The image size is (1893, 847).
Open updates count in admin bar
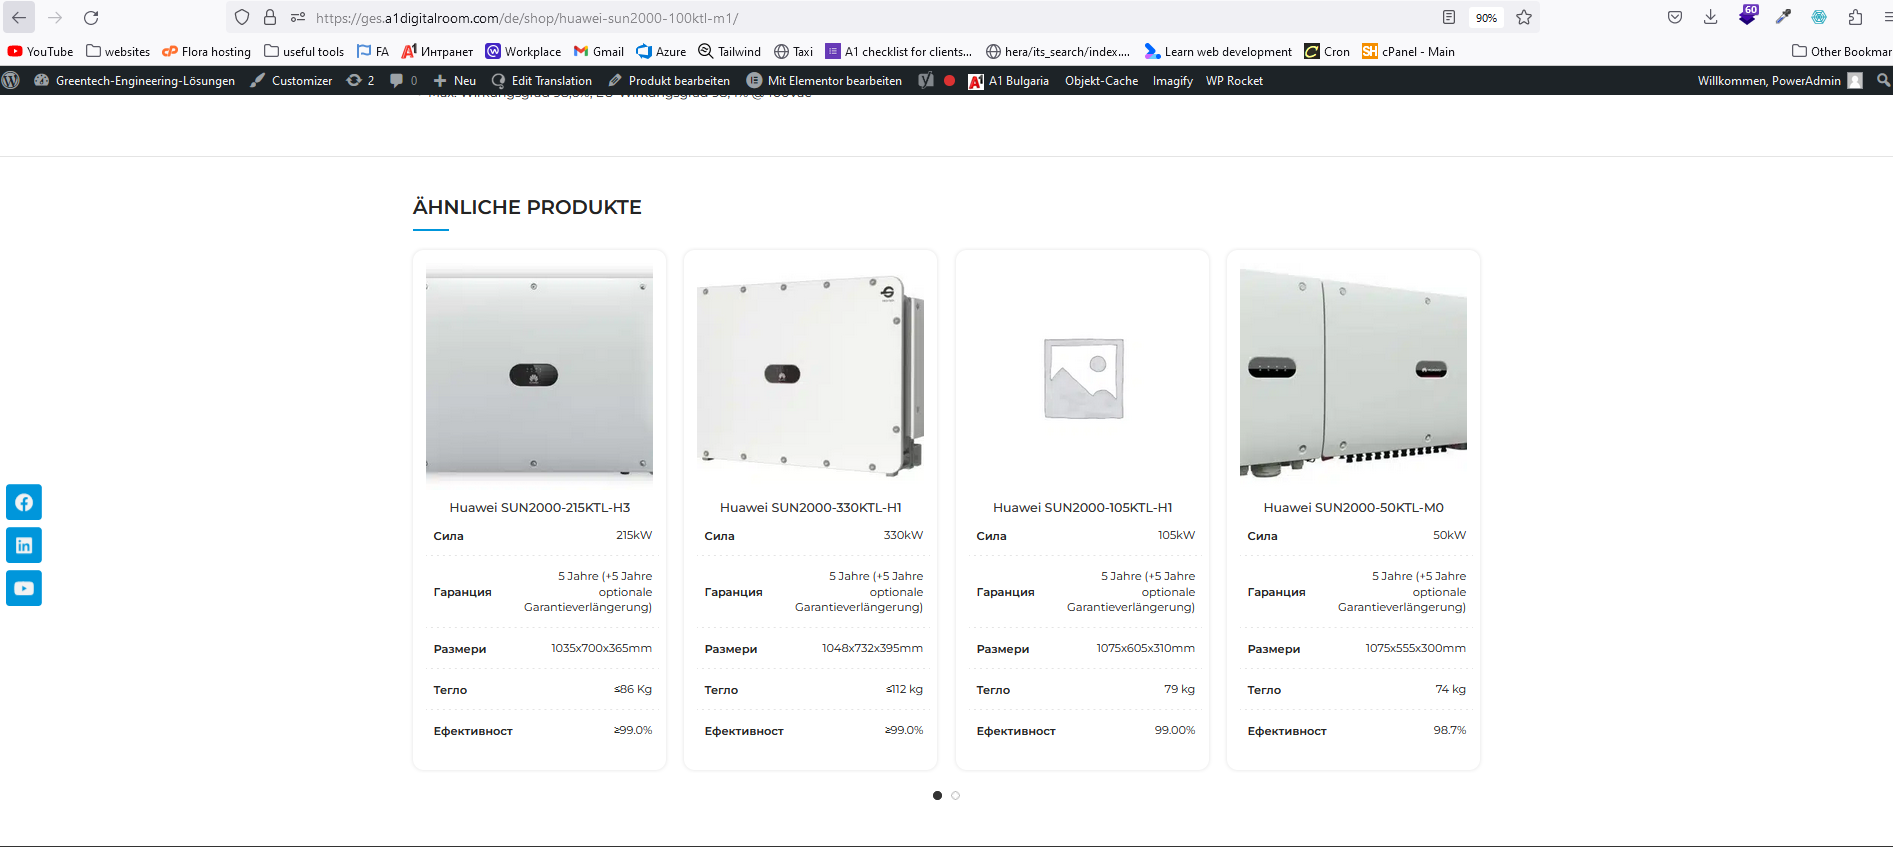360,80
